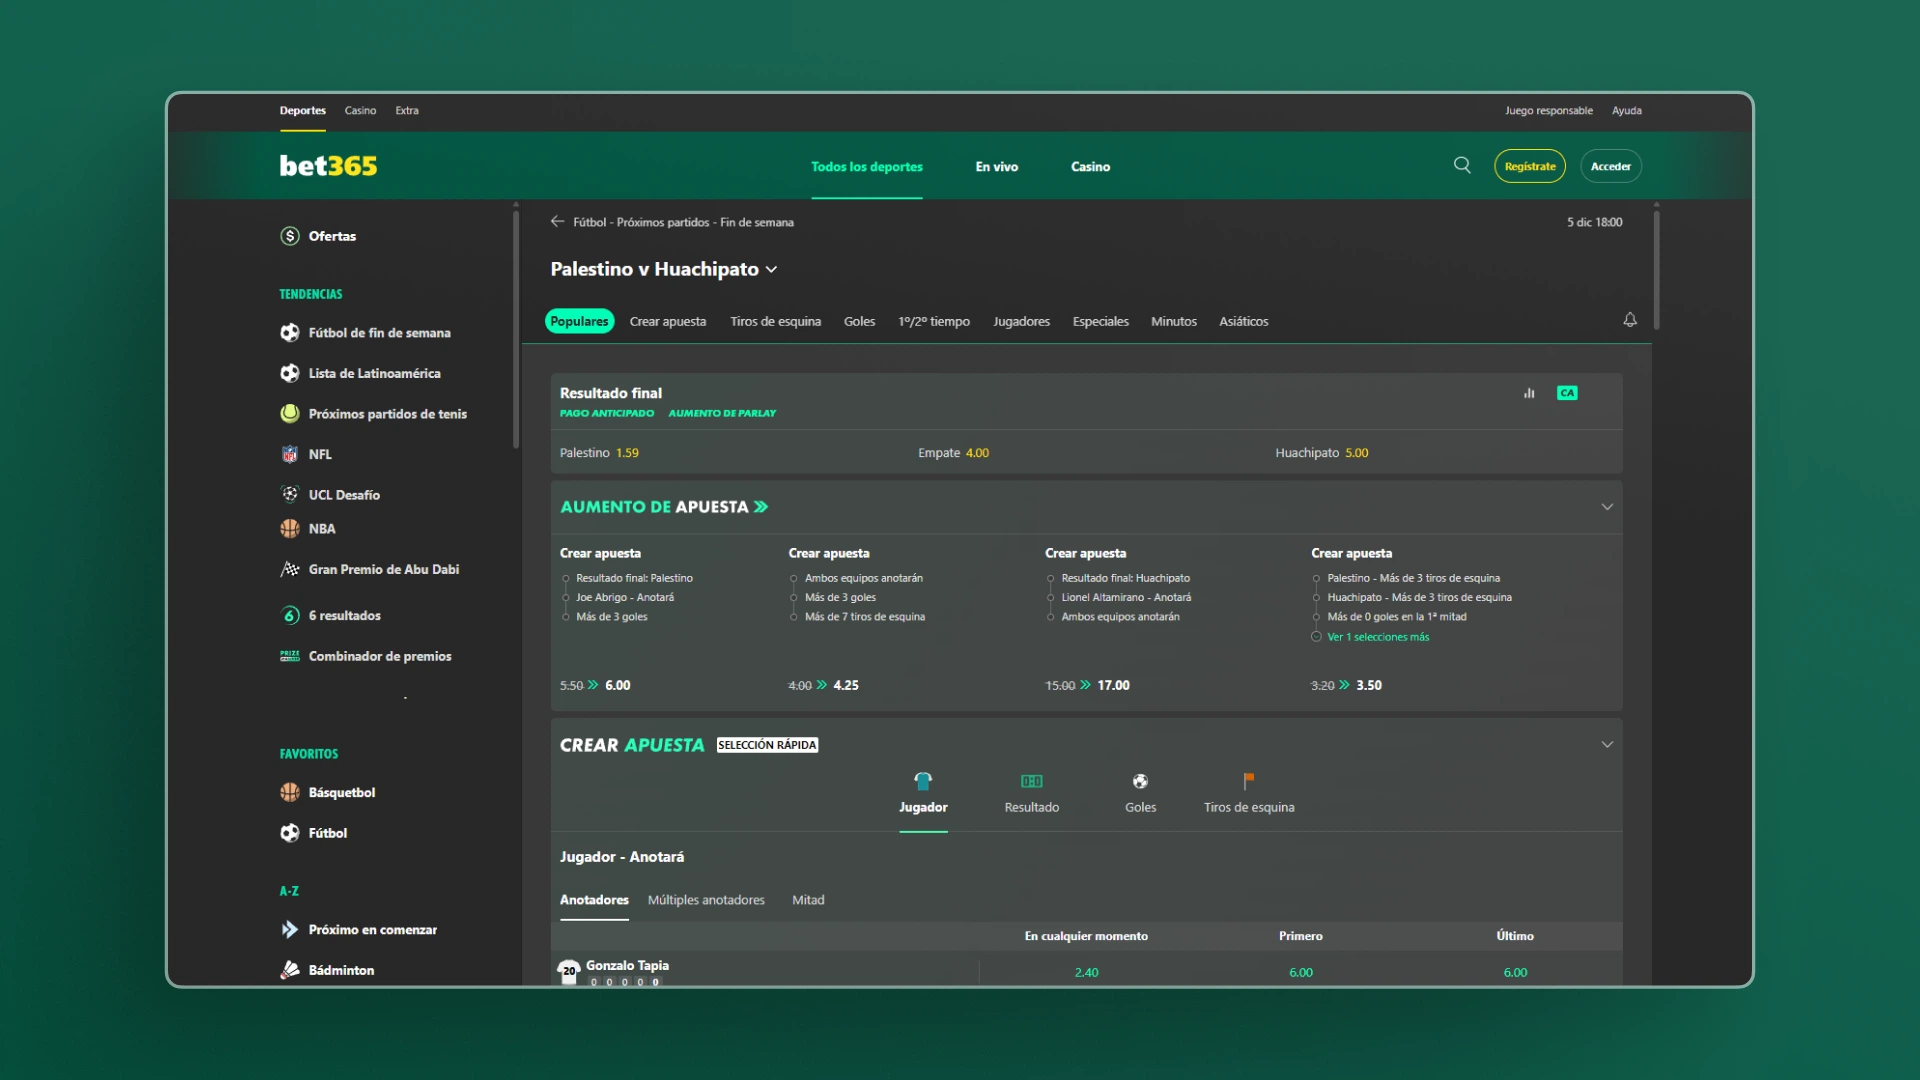This screenshot has width=1920, height=1080.
Task: Select the Tiros de esquina flag icon
Action: point(1248,780)
